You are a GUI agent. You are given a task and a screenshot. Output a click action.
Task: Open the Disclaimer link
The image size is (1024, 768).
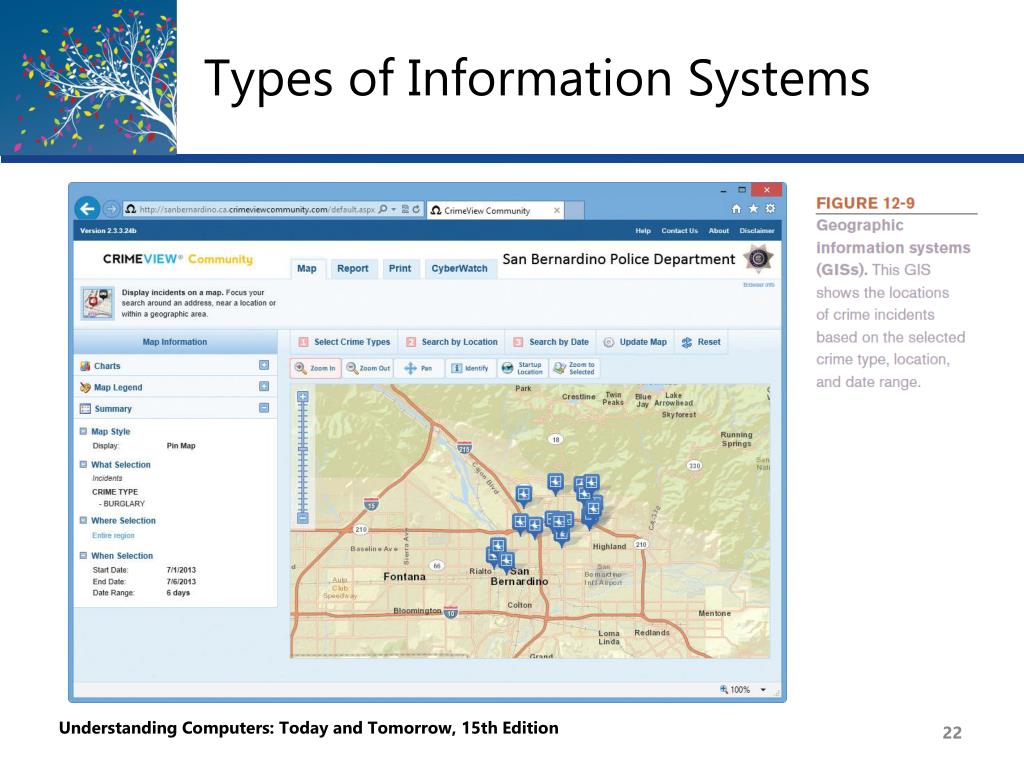(757, 231)
